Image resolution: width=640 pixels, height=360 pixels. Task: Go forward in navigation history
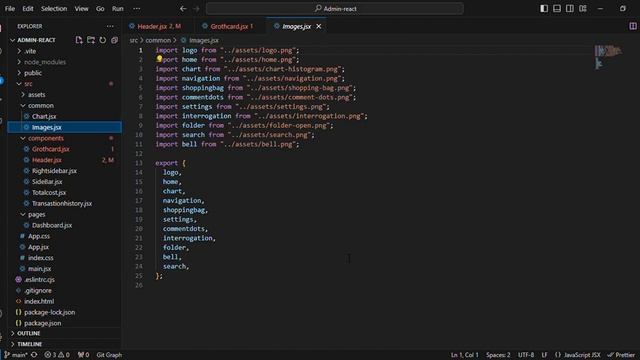click(196, 9)
